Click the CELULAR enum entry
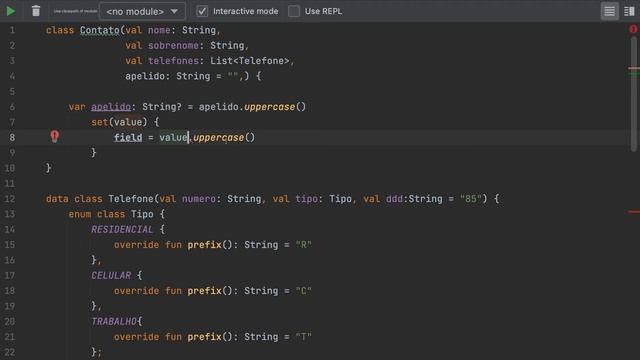 (111, 276)
